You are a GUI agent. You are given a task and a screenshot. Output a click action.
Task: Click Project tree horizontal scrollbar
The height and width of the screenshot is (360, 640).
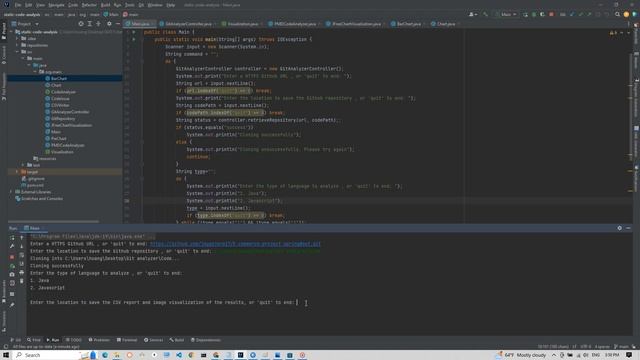click(53, 222)
